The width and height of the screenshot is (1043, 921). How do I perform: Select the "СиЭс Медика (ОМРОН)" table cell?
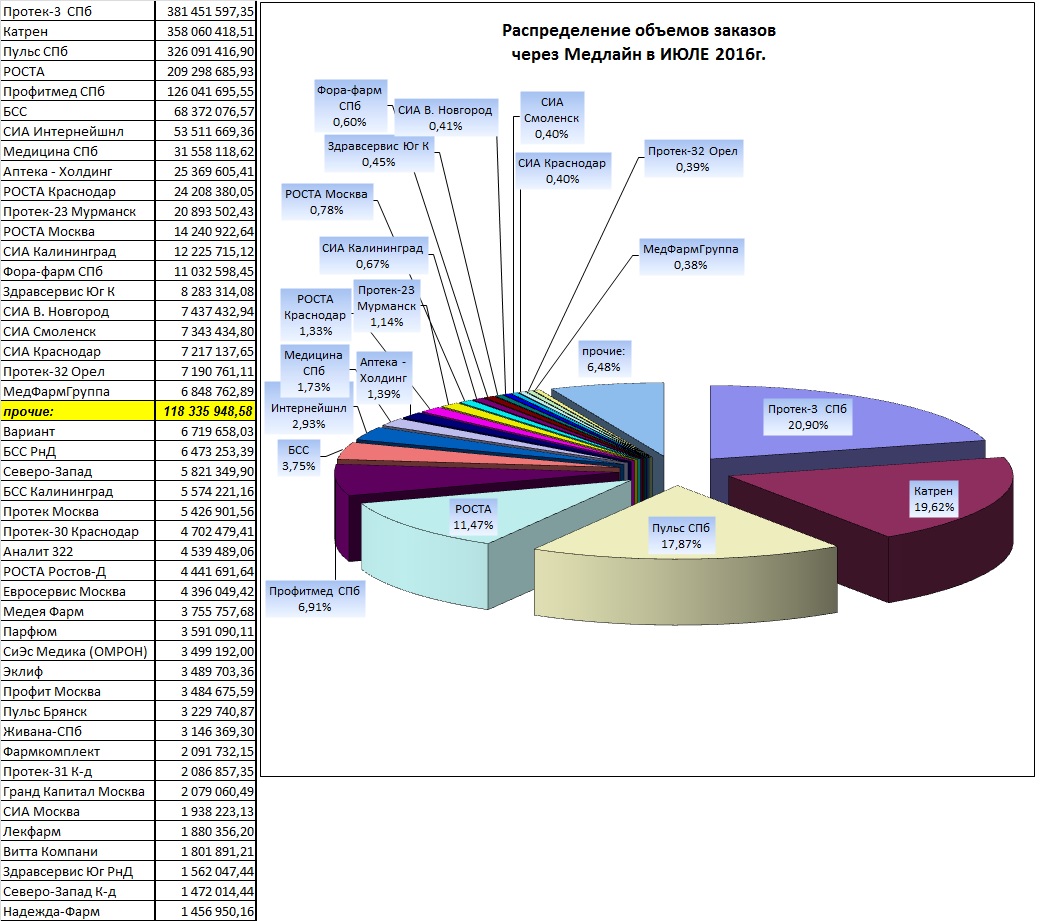pyautogui.click(x=78, y=651)
